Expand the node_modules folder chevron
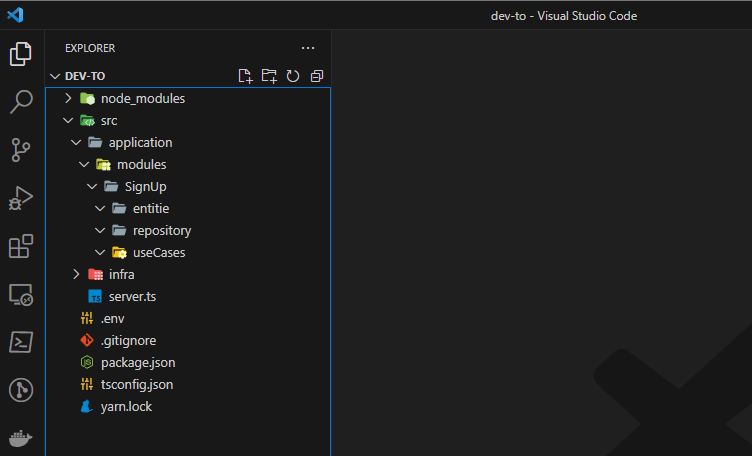The height and width of the screenshot is (456, 752). (68, 98)
